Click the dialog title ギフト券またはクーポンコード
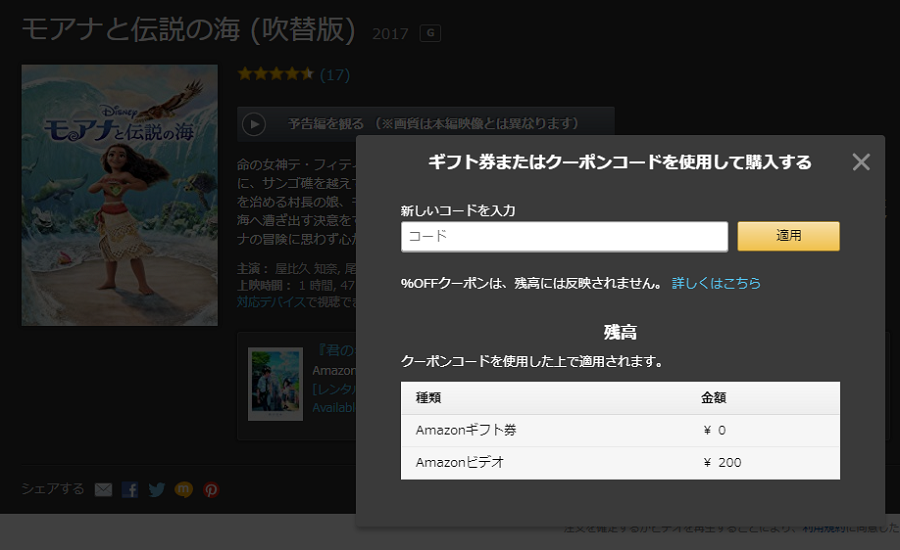The width and height of the screenshot is (900, 550). [x=620, y=162]
